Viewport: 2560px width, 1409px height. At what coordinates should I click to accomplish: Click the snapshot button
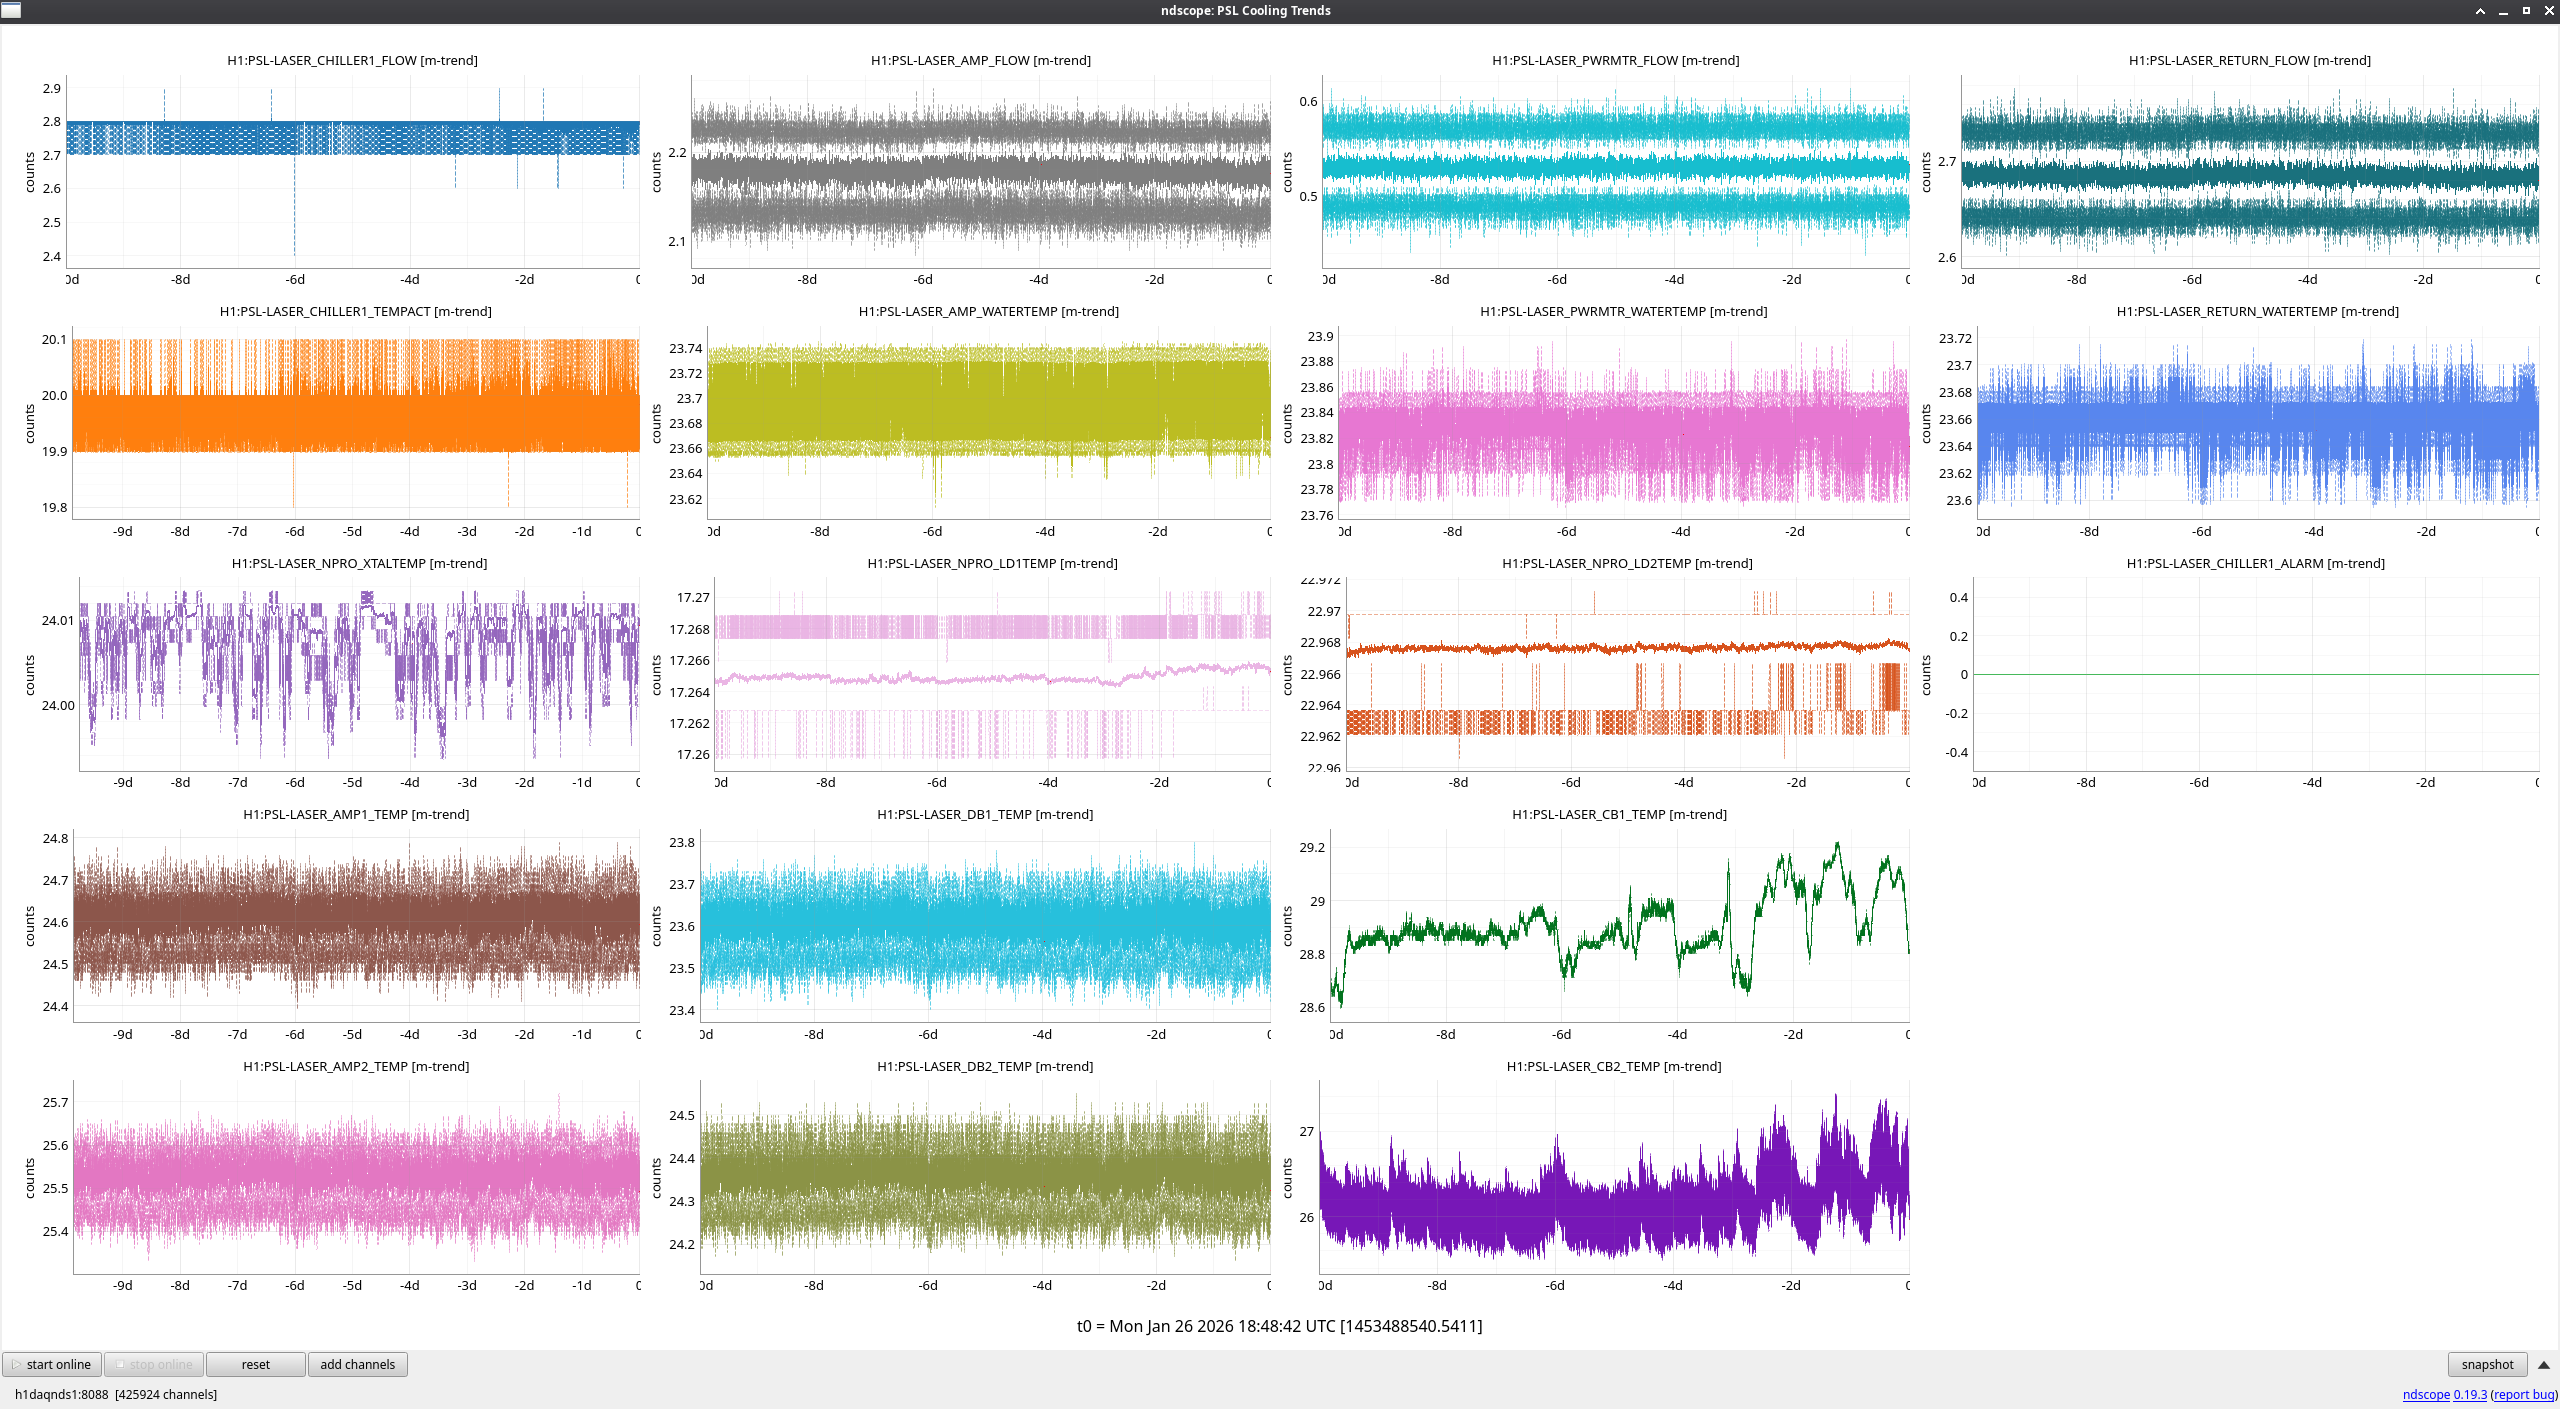pyautogui.click(x=2486, y=1364)
